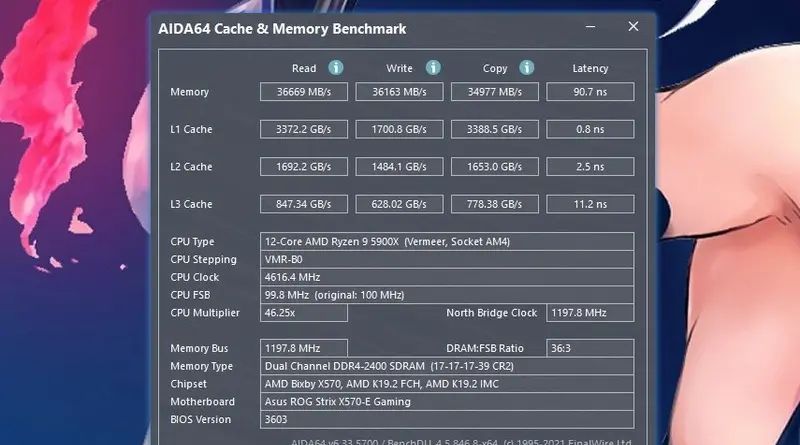Select L2 Cache write value 1484.1 GB/s
The image size is (800, 445).
tap(399, 166)
